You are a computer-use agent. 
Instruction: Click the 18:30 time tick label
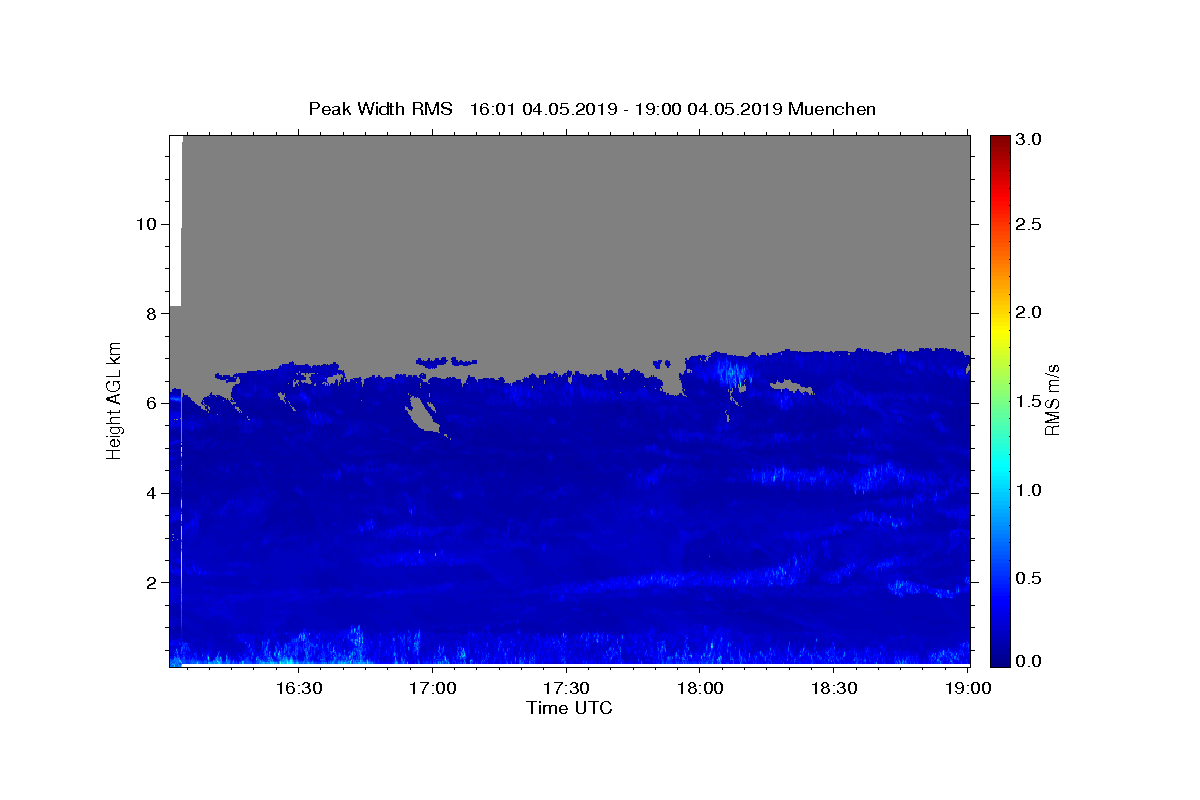click(x=835, y=688)
